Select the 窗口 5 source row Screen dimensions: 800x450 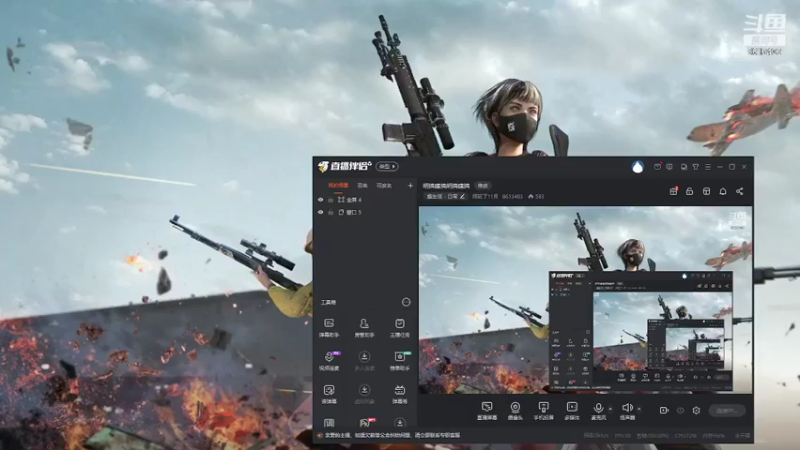(365, 212)
